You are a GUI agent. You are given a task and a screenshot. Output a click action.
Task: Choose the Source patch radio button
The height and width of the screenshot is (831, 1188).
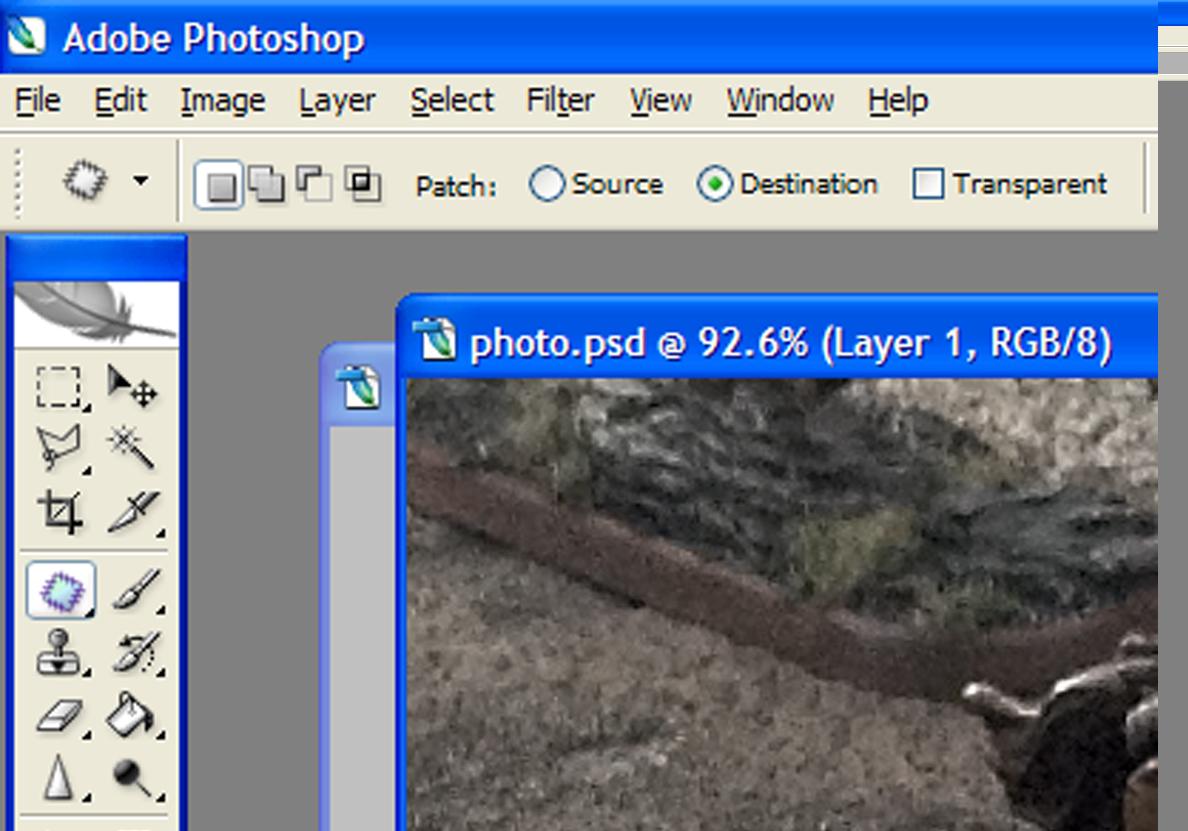(x=546, y=184)
